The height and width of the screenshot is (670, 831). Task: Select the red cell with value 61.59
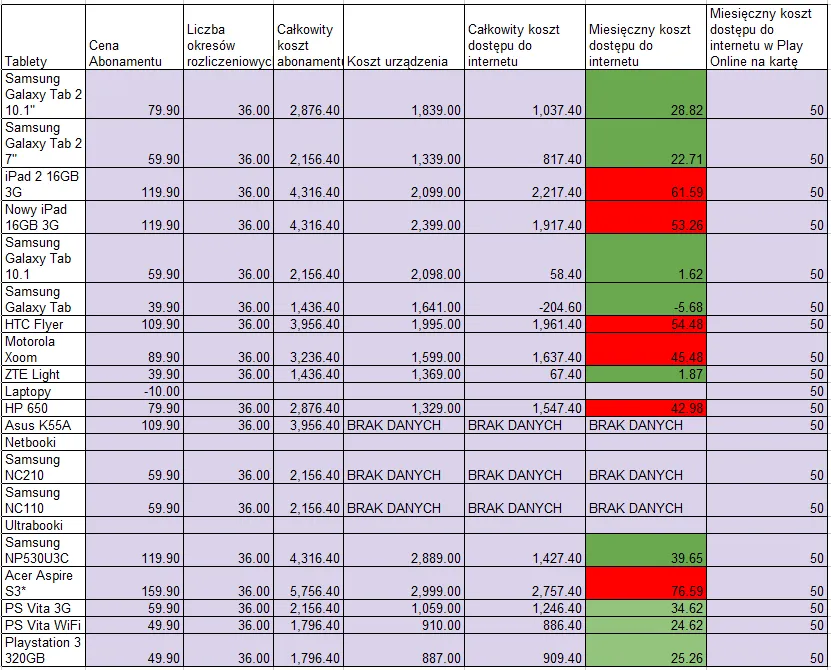(x=646, y=184)
